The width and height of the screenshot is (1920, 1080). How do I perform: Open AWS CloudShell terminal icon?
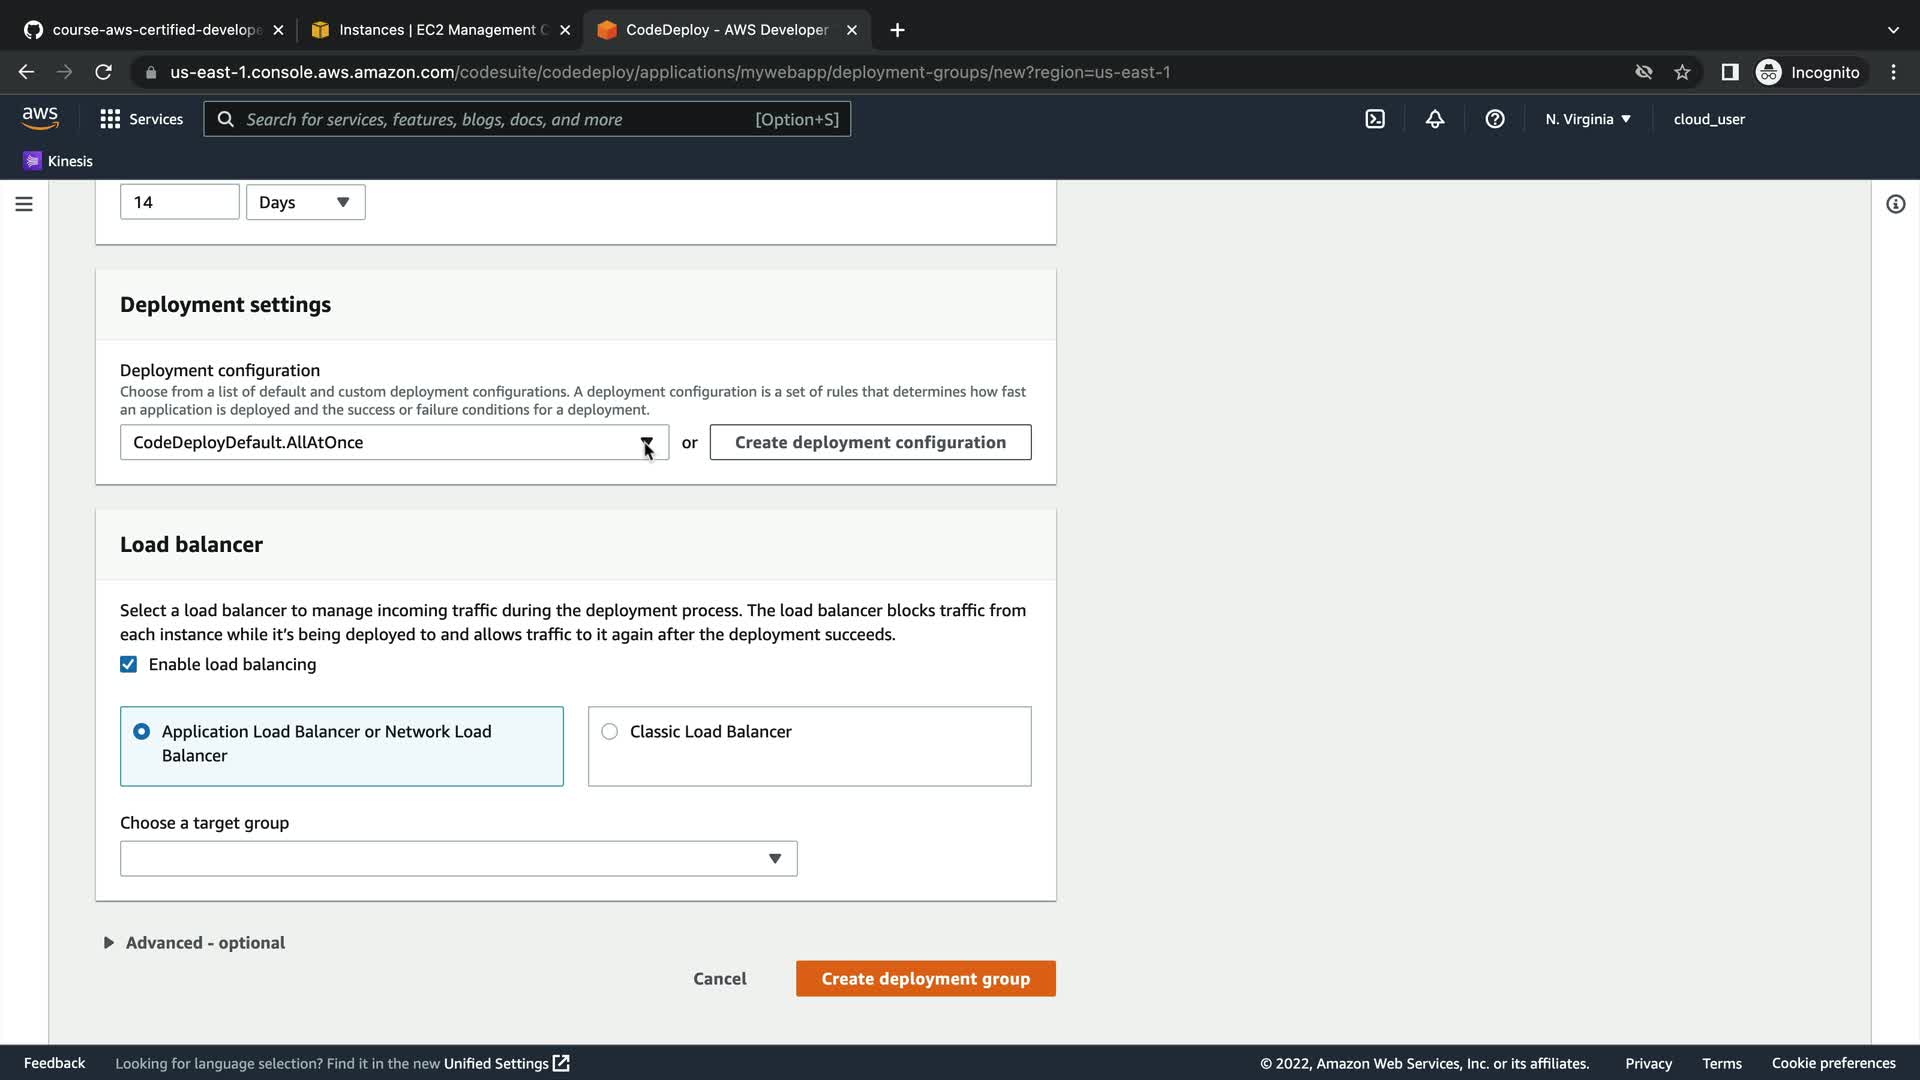pyautogui.click(x=1375, y=119)
